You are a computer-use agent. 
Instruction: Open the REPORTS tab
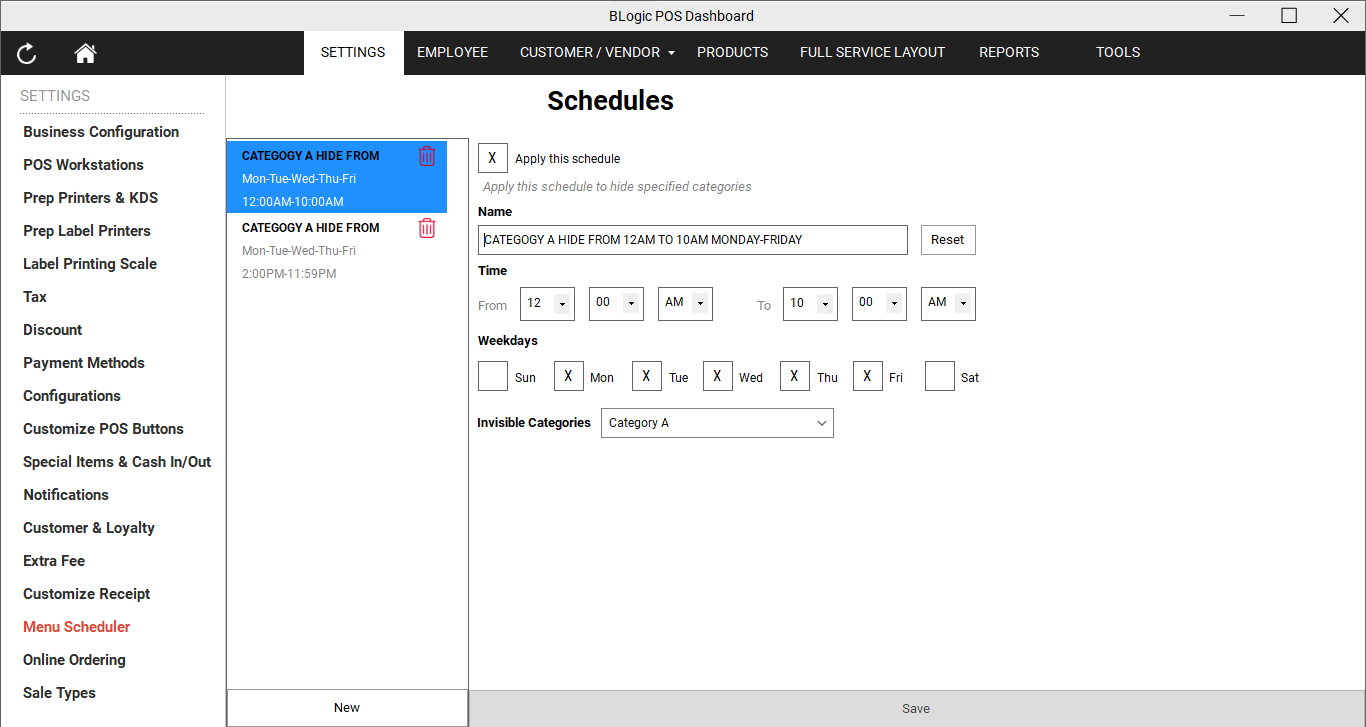[x=1009, y=53]
